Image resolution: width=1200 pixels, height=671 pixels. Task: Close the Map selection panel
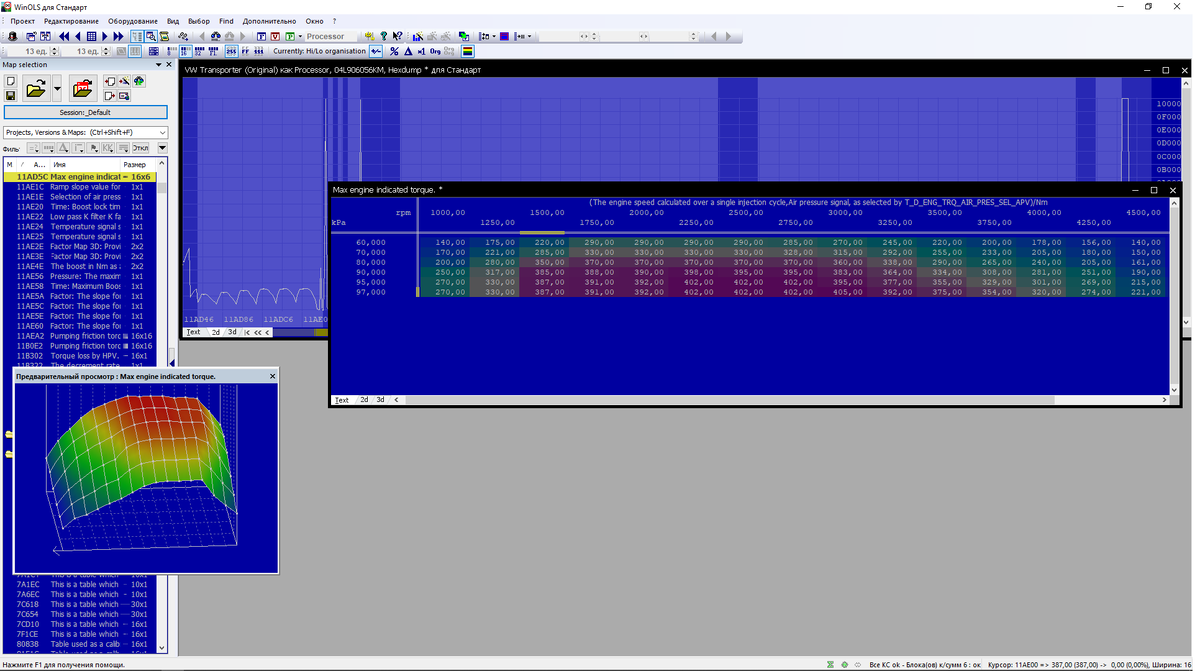169,65
